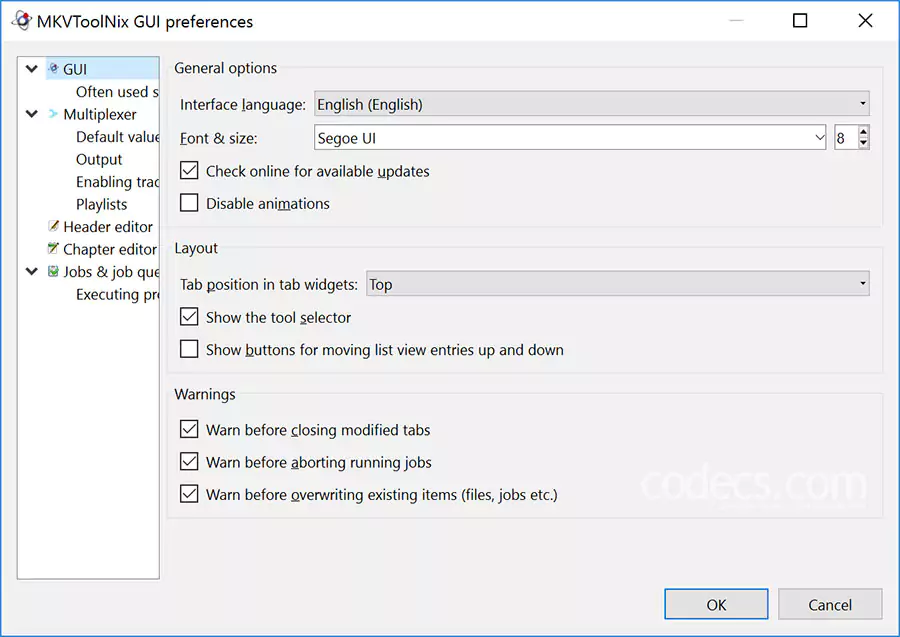Click the Cancel button

tap(830, 604)
